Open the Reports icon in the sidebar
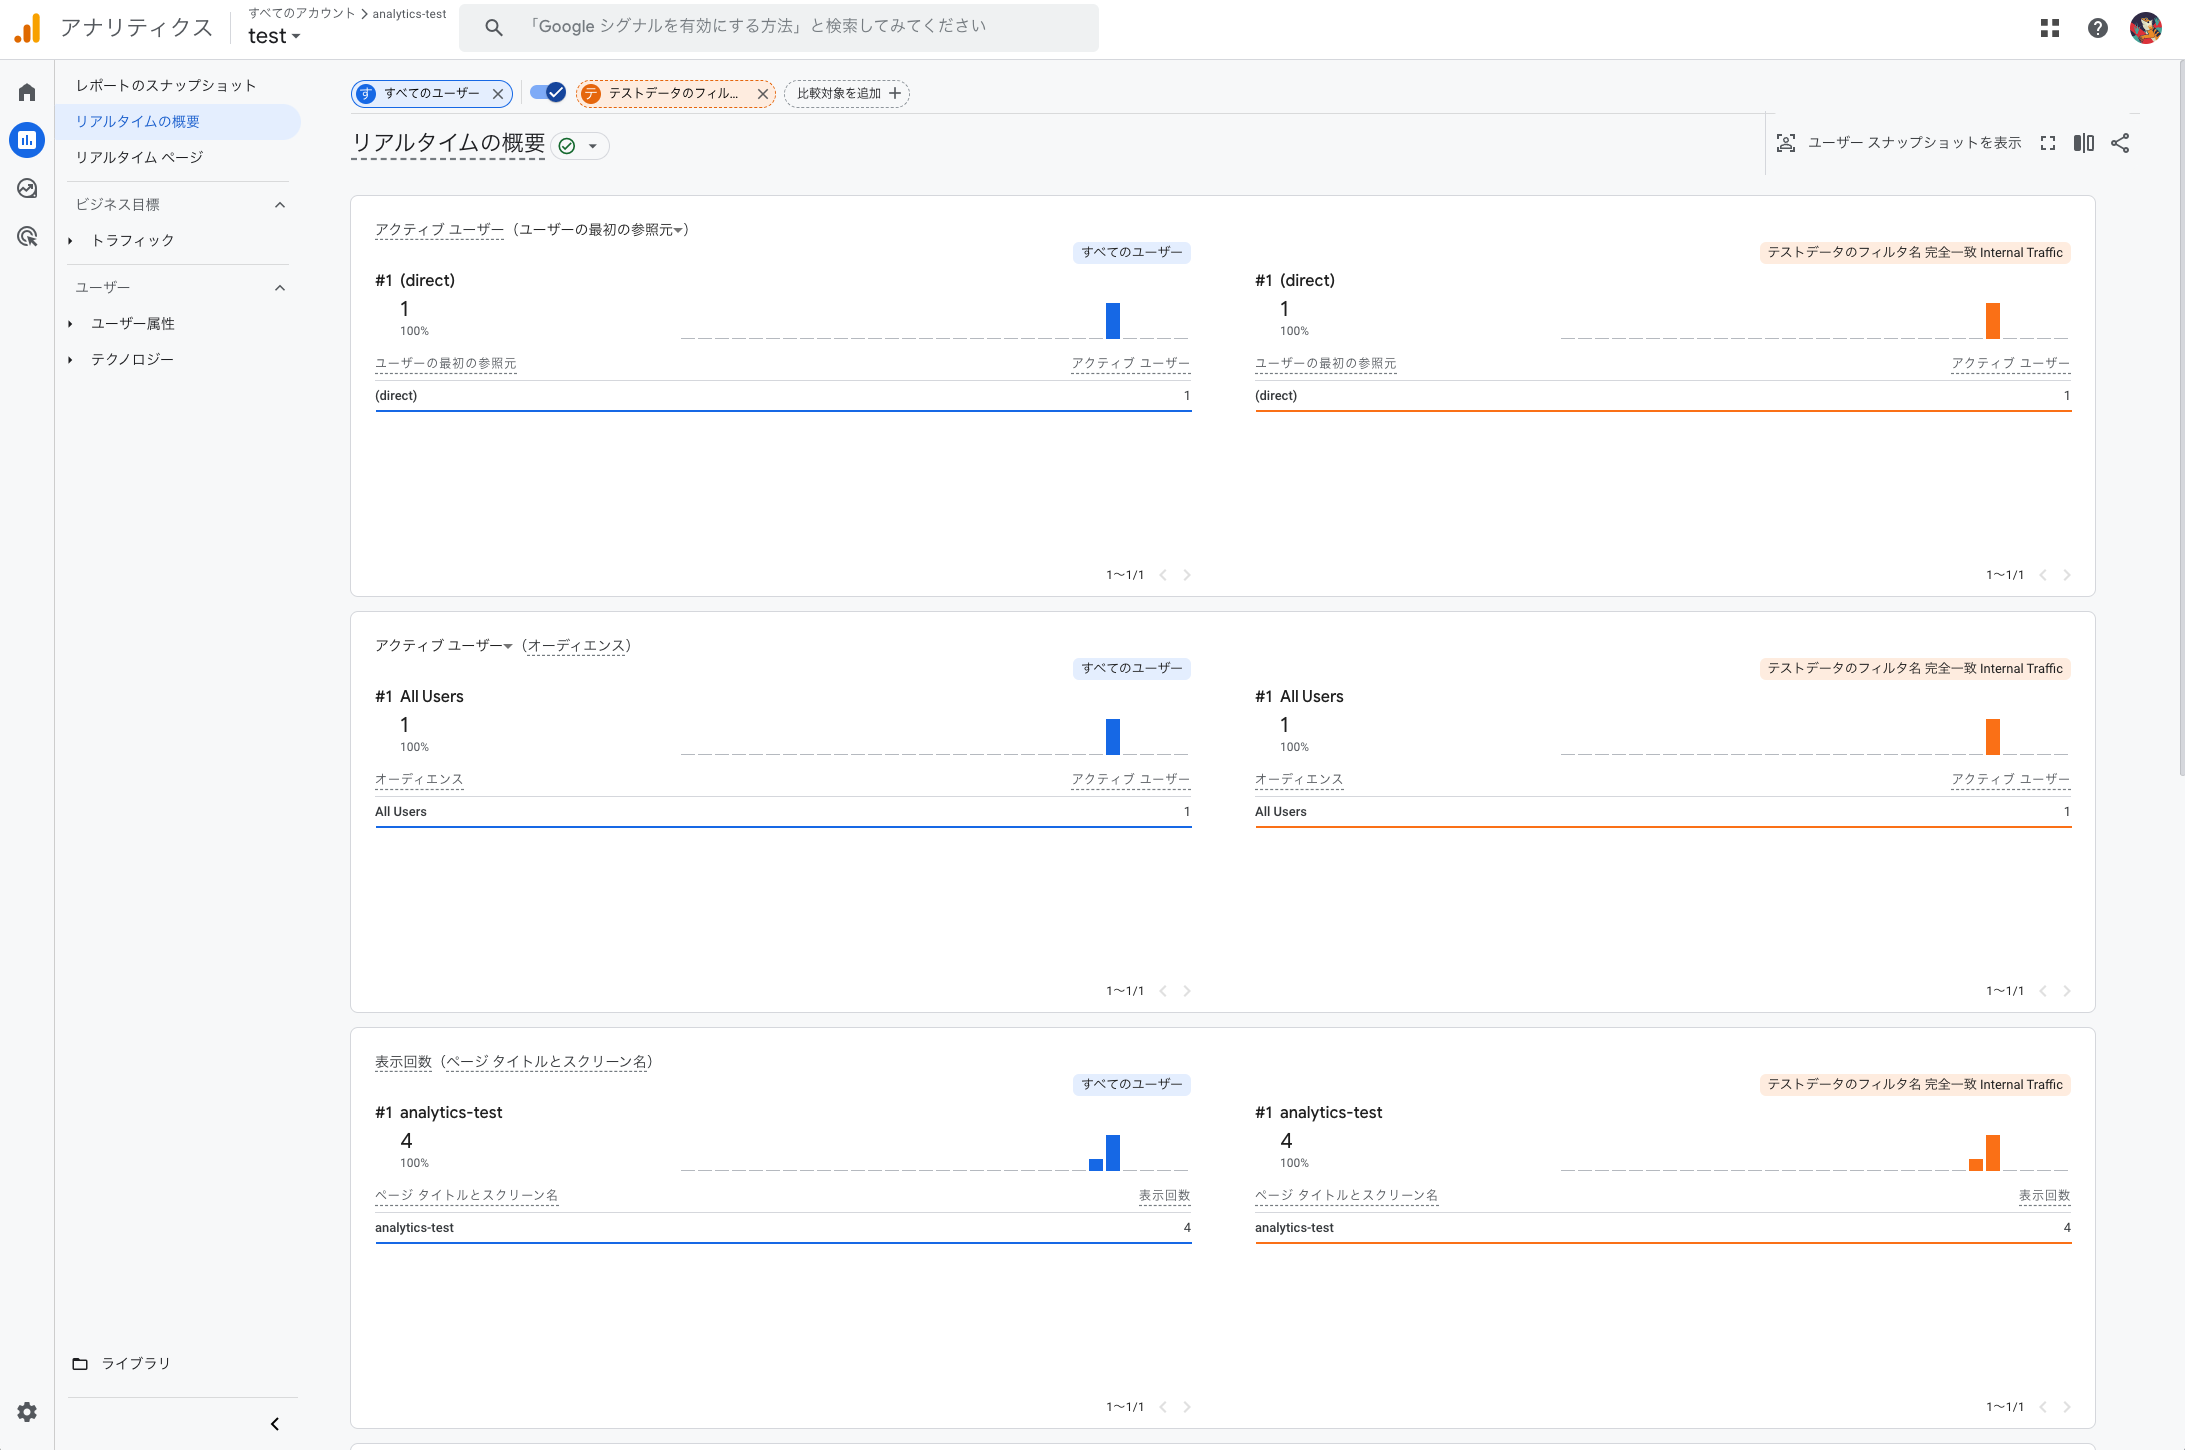 (26, 140)
